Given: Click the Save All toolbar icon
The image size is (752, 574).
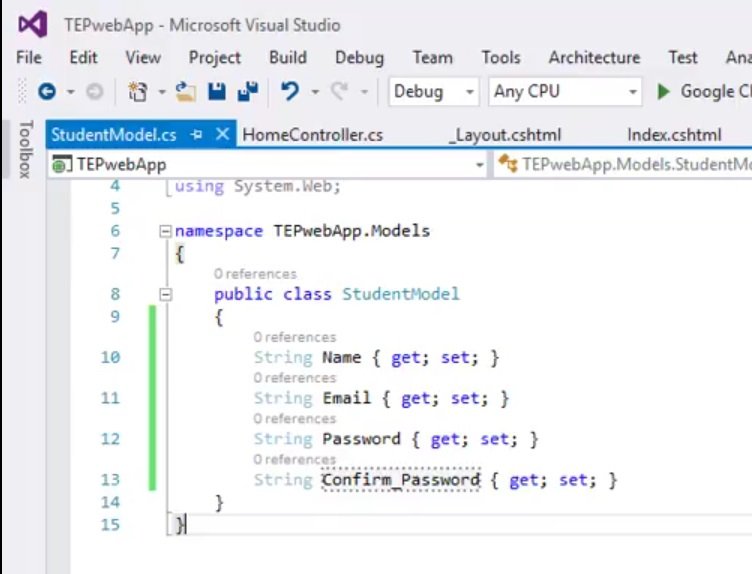Looking at the screenshot, I should 248,91.
